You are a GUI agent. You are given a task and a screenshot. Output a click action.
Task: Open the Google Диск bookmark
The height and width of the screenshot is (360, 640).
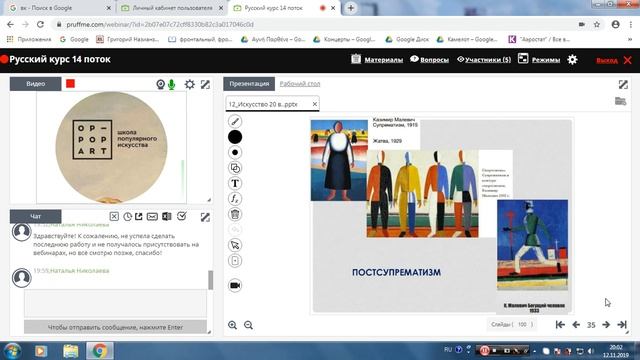click(x=407, y=40)
